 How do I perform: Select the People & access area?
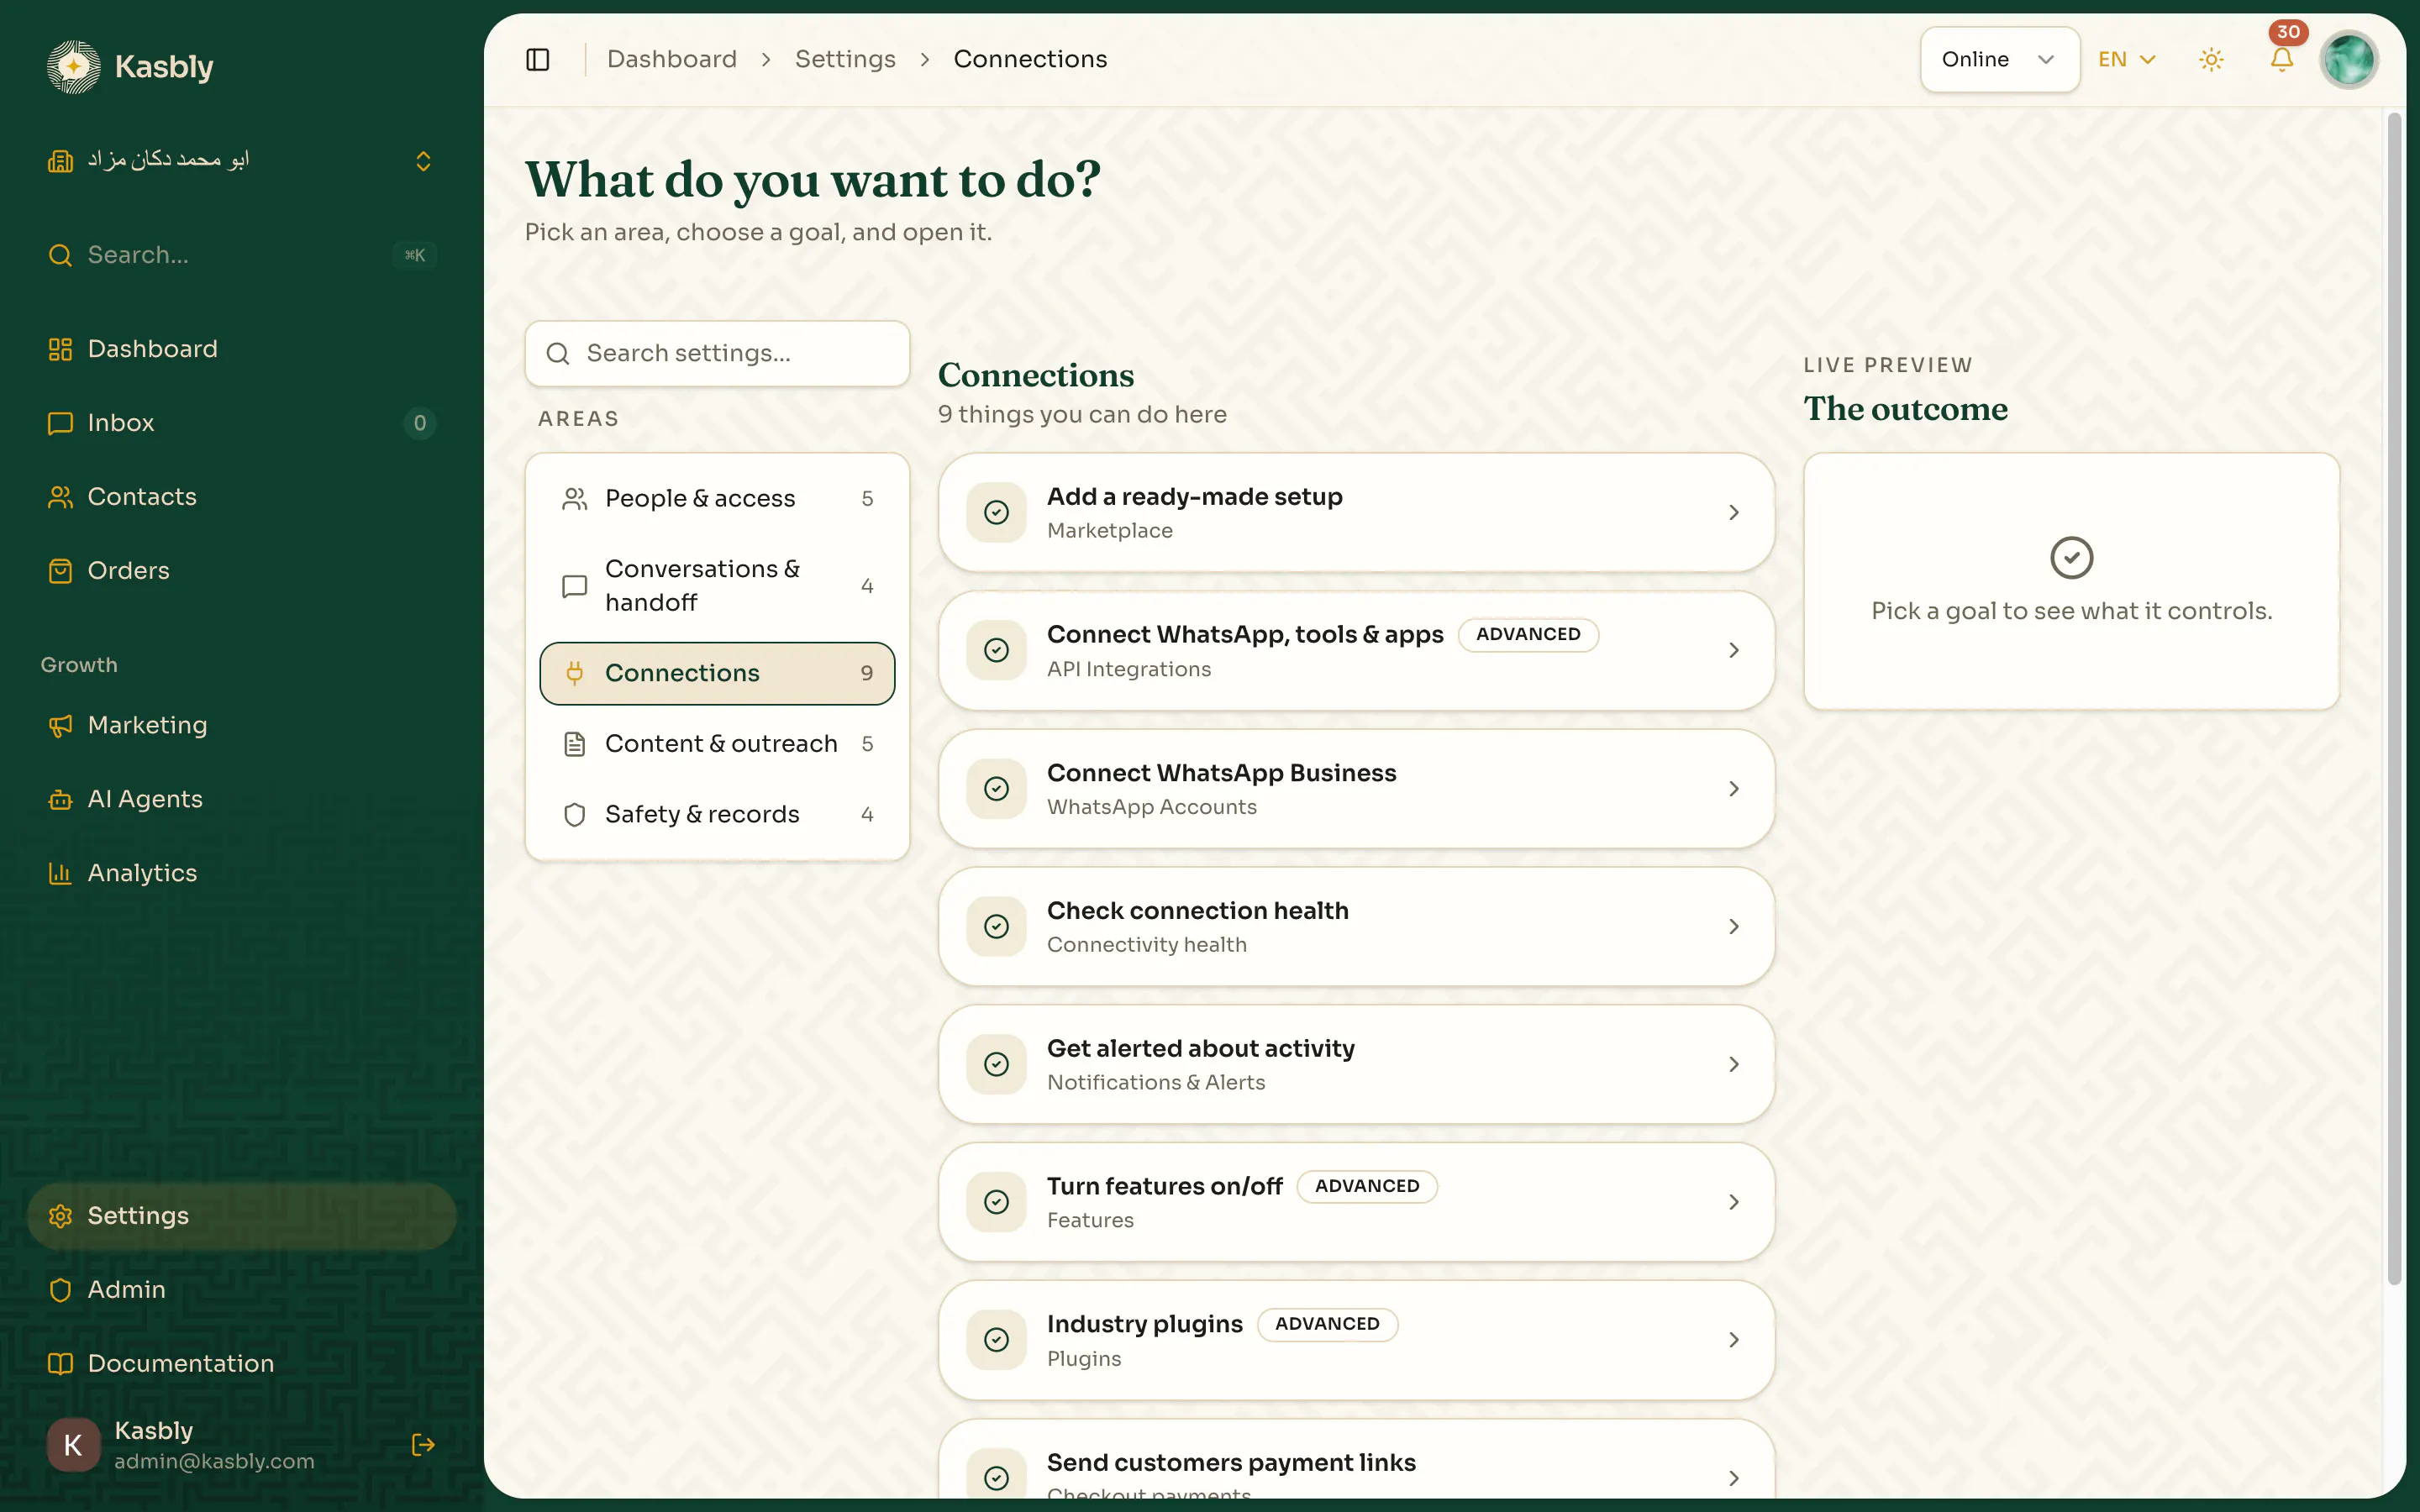point(717,498)
